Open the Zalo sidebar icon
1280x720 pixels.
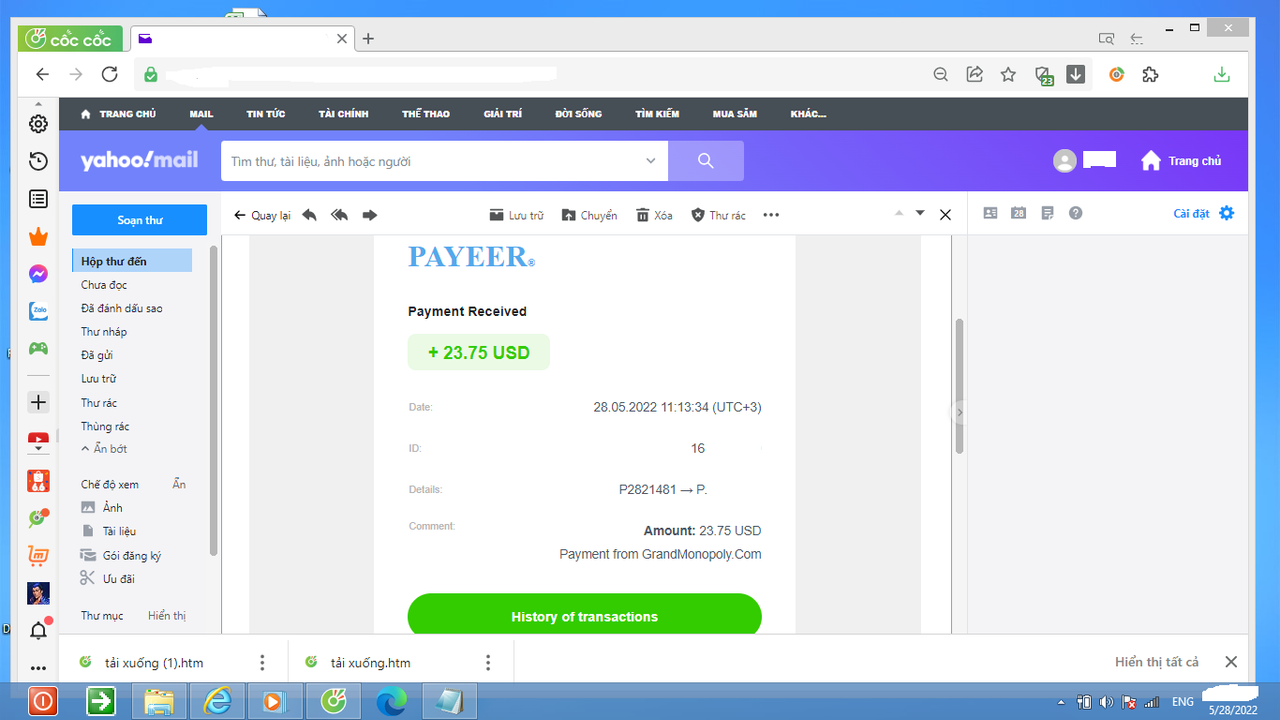(x=38, y=311)
